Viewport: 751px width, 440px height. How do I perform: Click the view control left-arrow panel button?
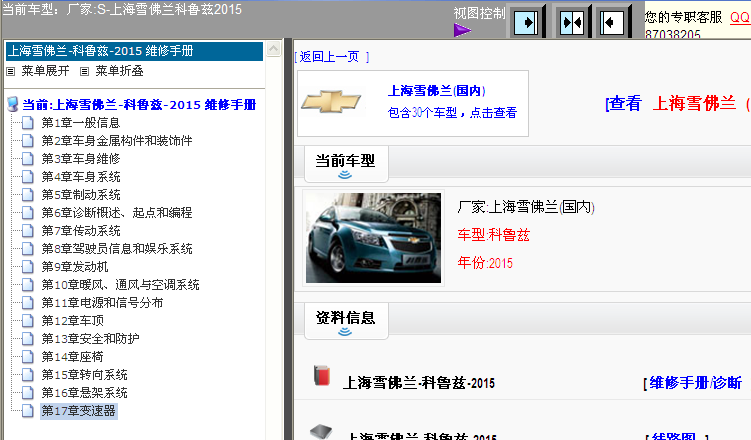click(612, 23)
